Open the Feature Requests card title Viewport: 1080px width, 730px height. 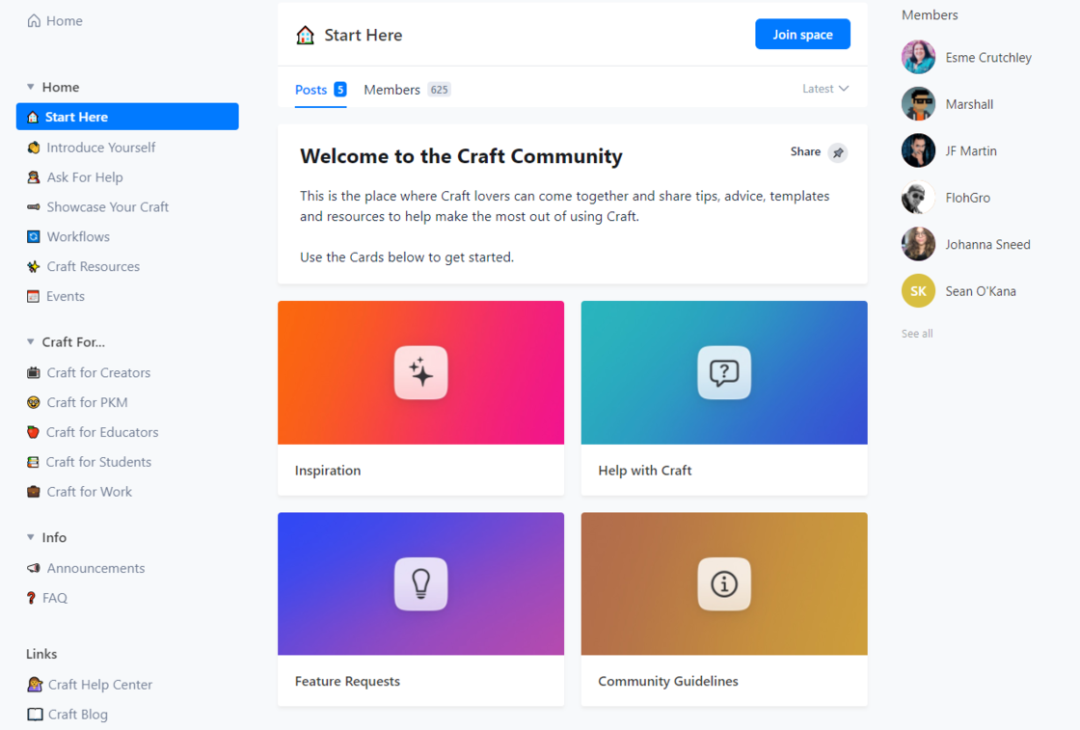pyautogui.click(x=347, y=681)
